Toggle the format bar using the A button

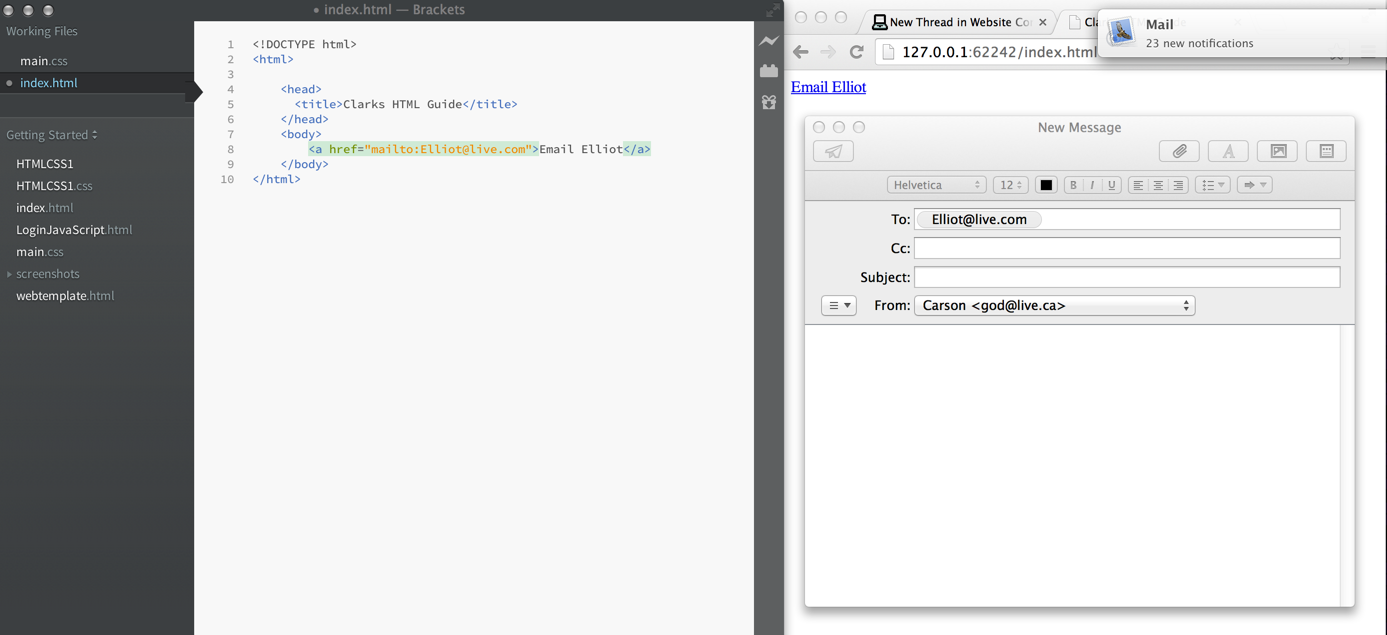coord(1228,151)
